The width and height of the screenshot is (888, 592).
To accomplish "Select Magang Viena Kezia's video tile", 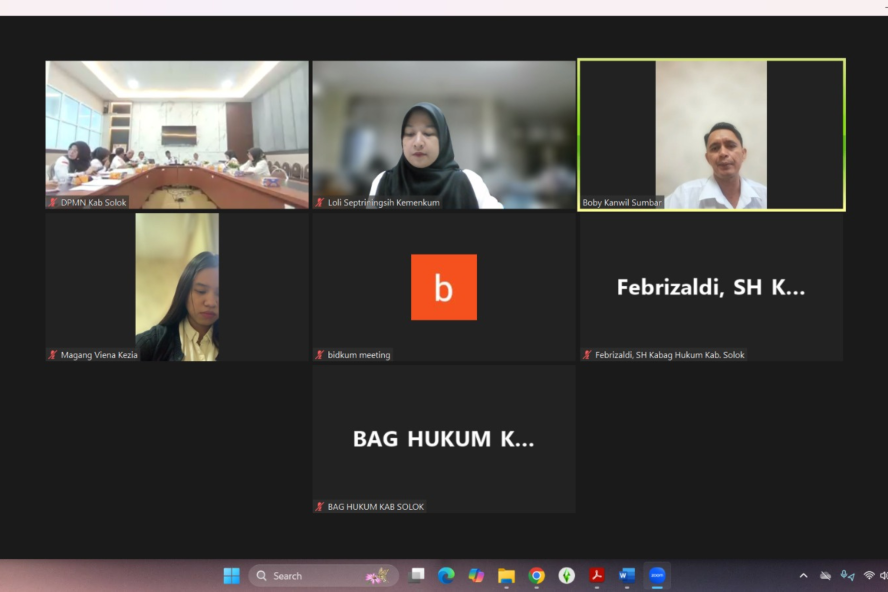I will point(177,287).
